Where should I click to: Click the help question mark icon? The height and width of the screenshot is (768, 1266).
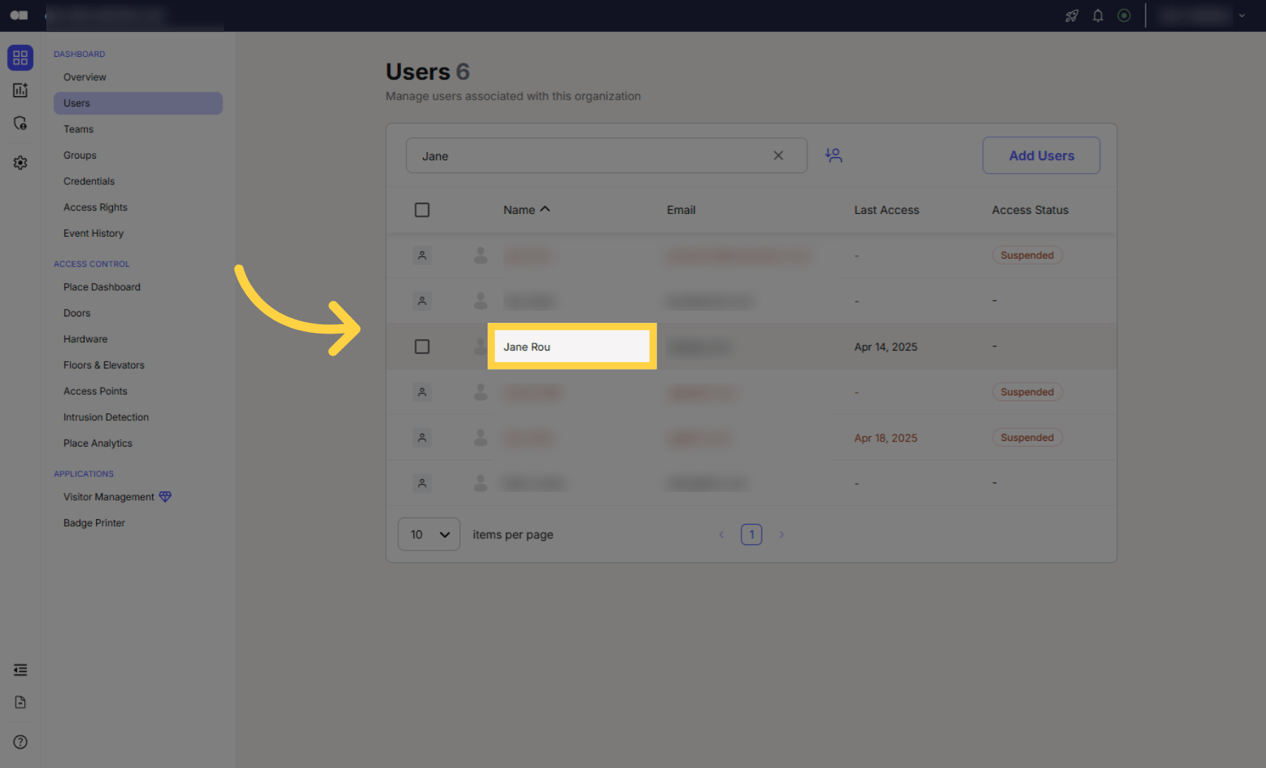(20, 742)
